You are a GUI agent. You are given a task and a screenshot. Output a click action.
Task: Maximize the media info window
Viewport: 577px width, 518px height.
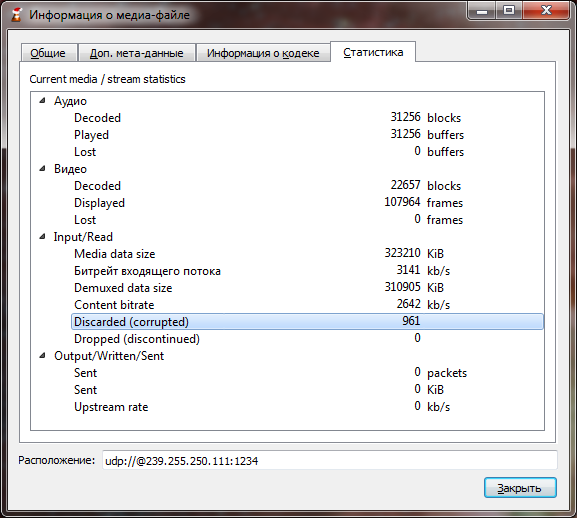coord(509,11)
